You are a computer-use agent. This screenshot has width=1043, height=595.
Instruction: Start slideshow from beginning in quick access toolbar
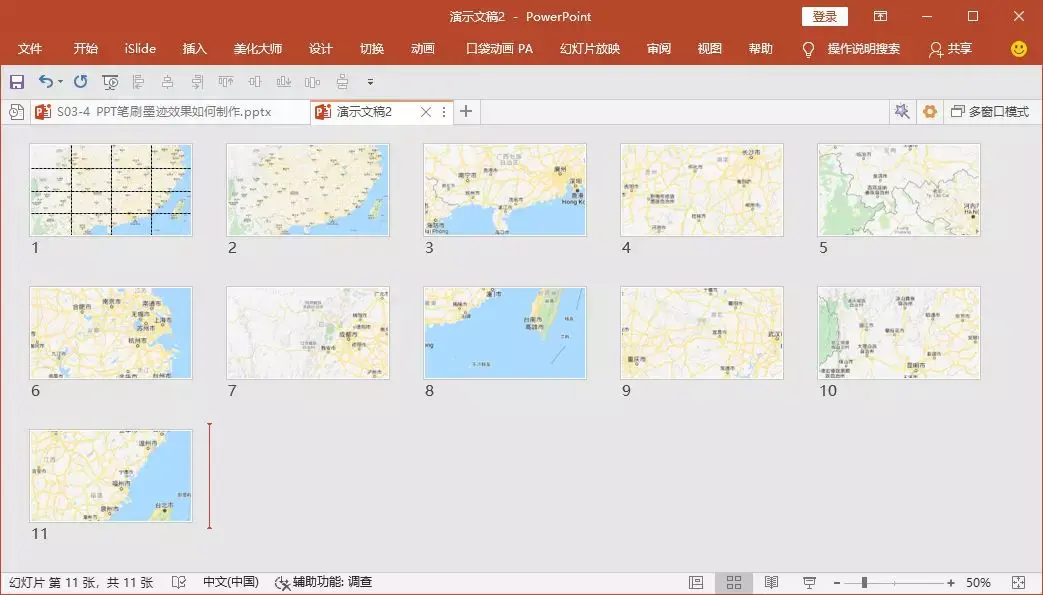coord(110,82)
